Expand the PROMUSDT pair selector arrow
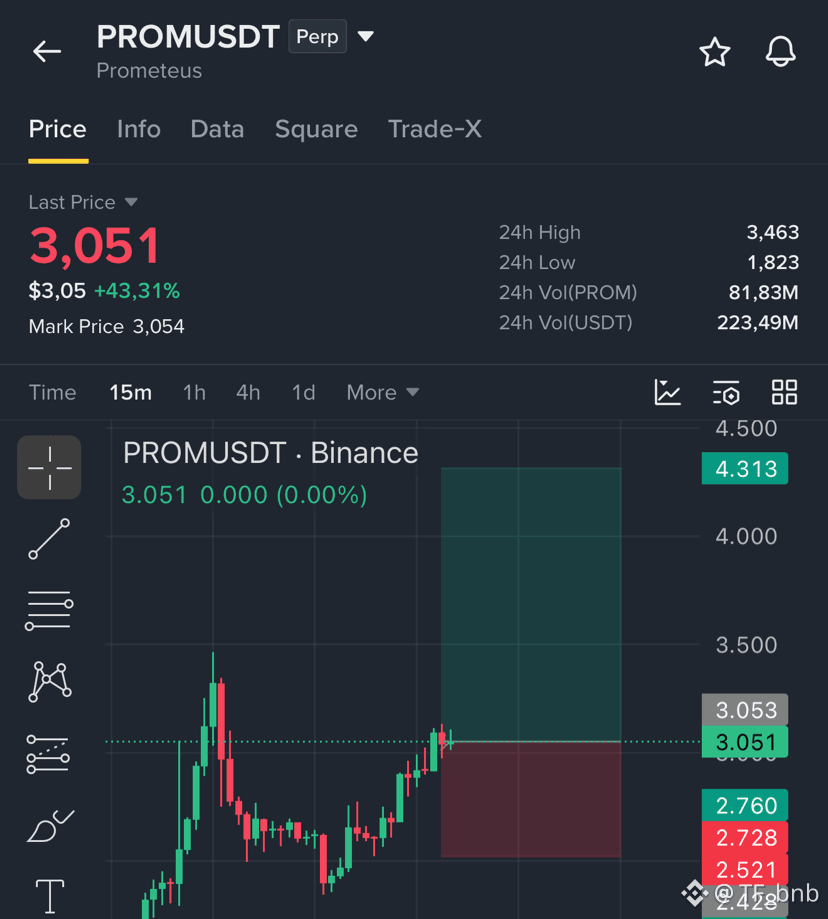Screen dimensions: 828x919 click(x=366, y=36)
